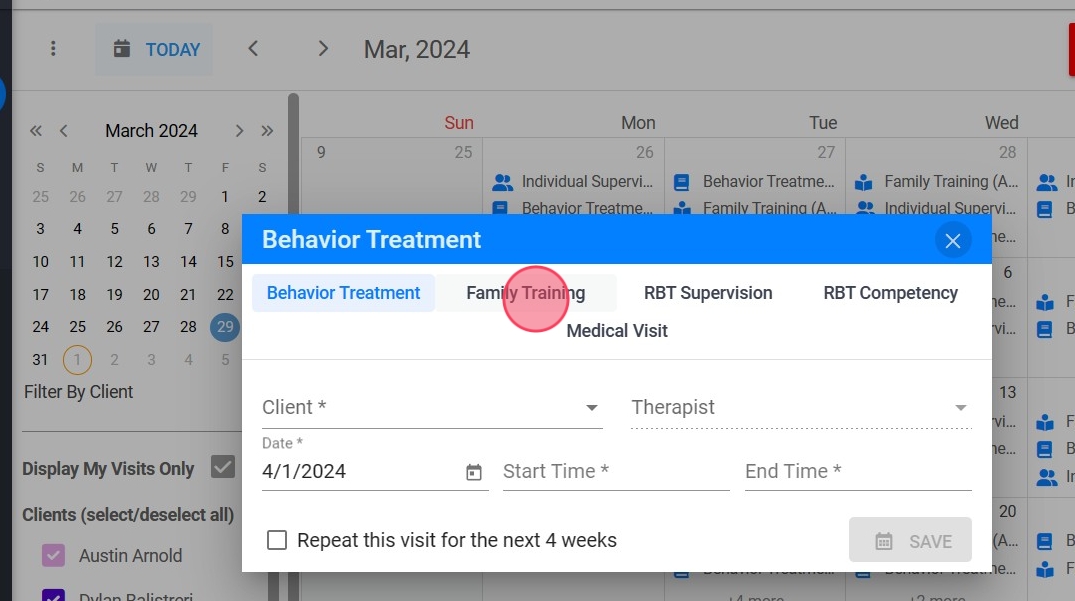Enable repeat visit for next 4 weeks

(x=277, y=541)
